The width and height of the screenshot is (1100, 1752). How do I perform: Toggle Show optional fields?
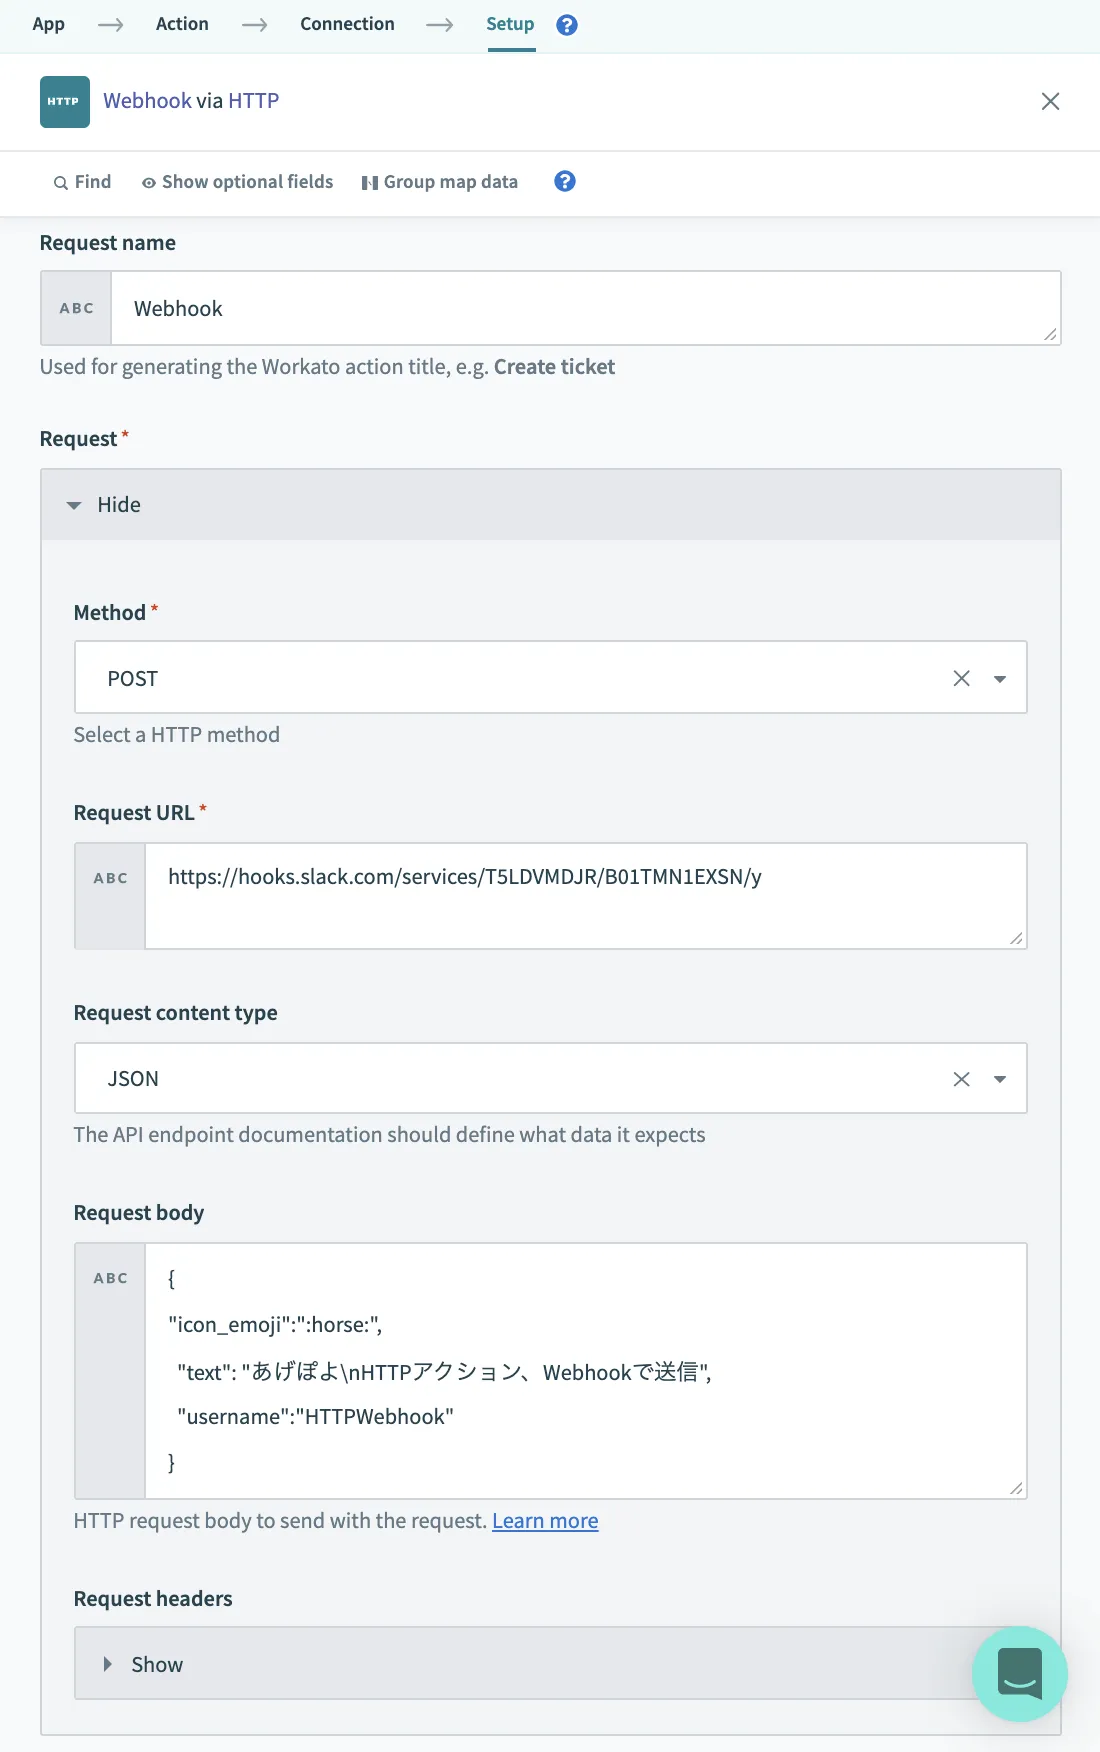(x=237, y=182)
